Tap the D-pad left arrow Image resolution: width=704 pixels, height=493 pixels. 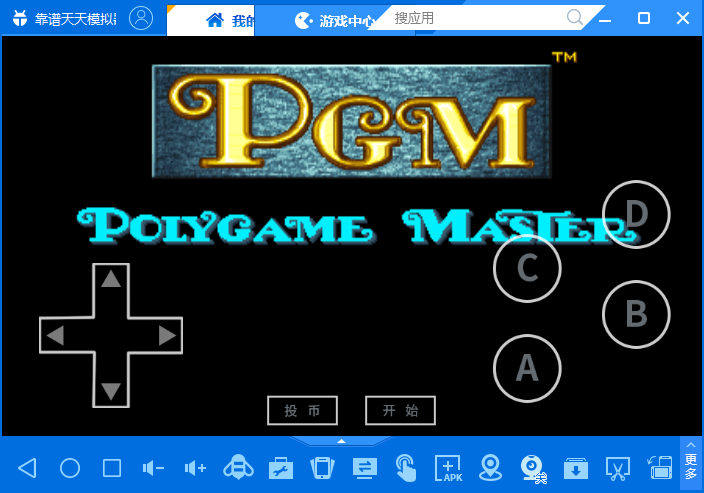coord(55,335)
